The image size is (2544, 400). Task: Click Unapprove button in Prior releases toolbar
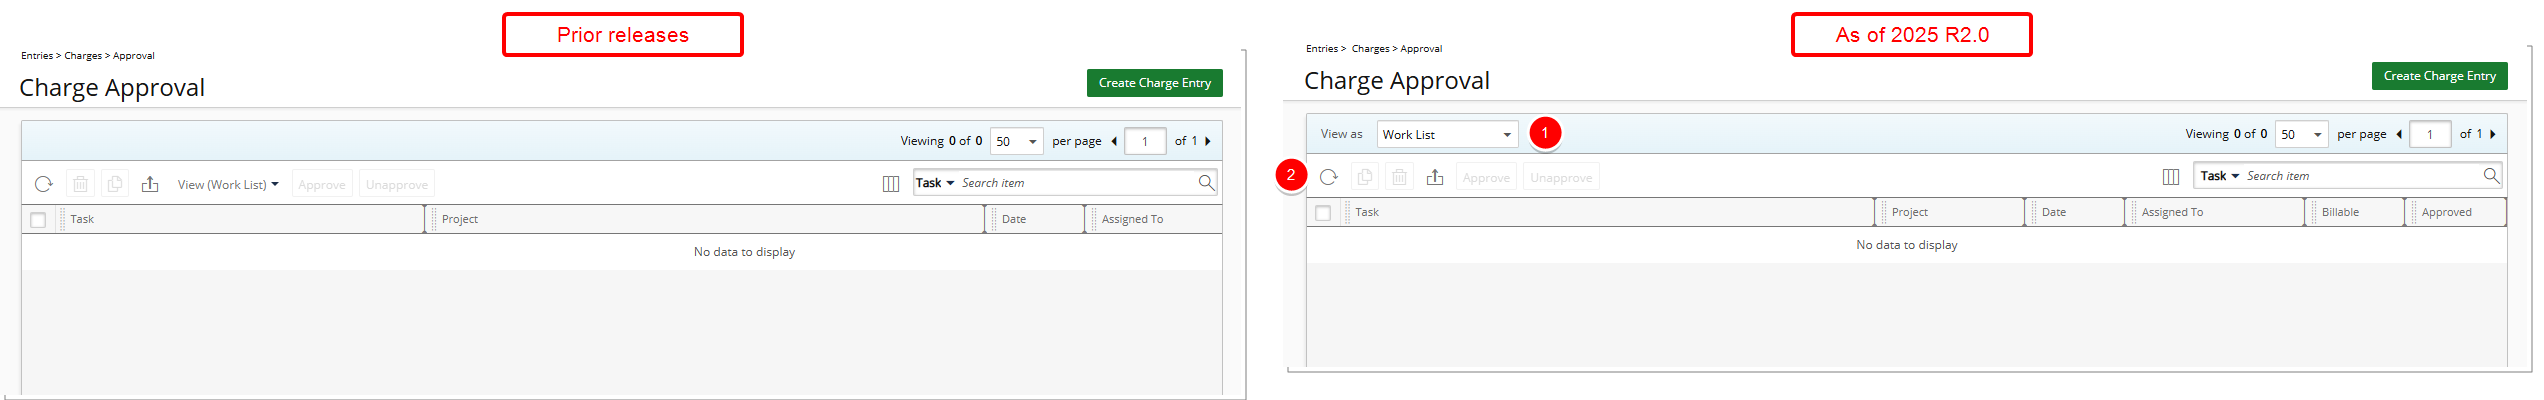tap(397, 185)
